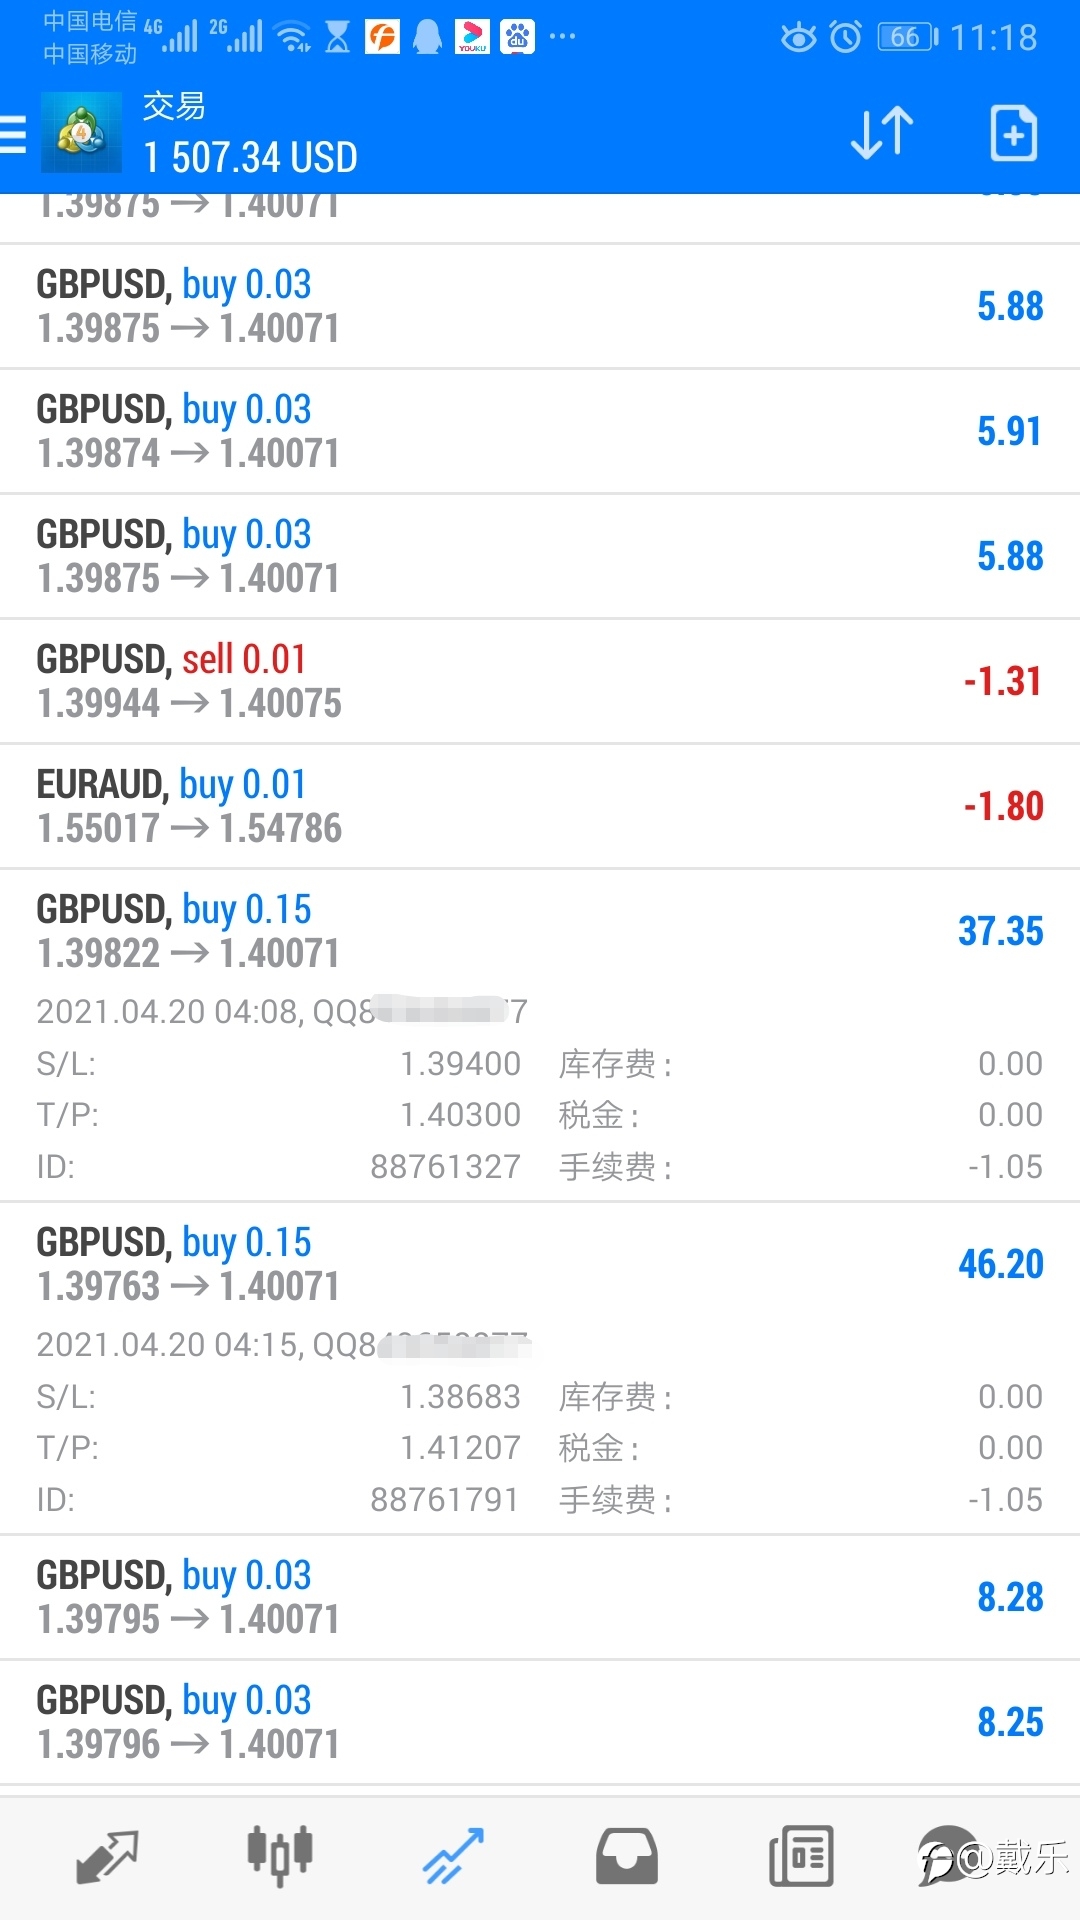
Task: Select the GBPUSD position with 8.28 profit
Action: tap(540, 1597)
